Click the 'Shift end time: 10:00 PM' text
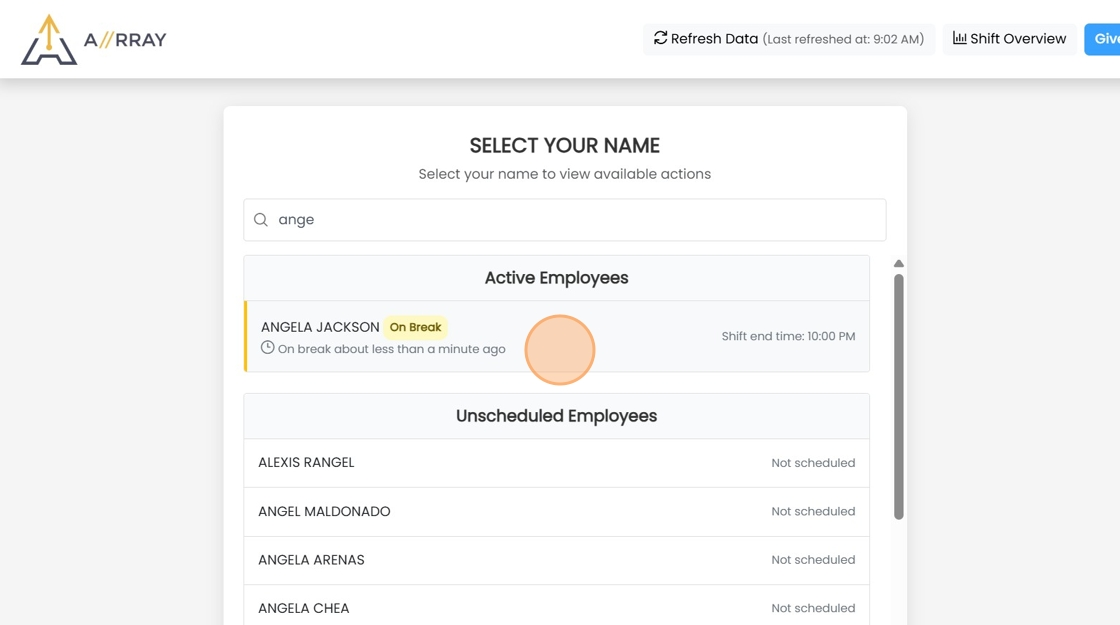This screenshot has width=1120, height=625. click(788, 336)
